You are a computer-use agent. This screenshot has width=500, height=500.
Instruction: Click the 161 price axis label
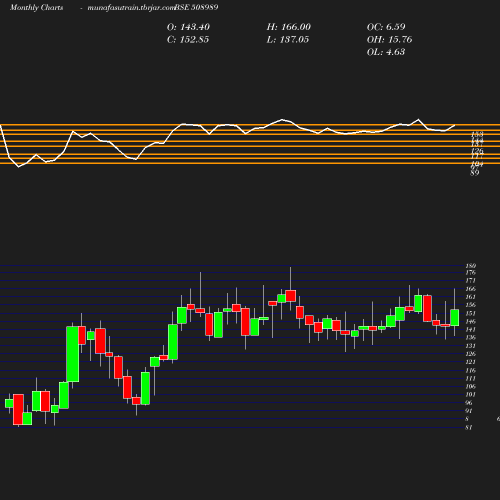(470, 297)
